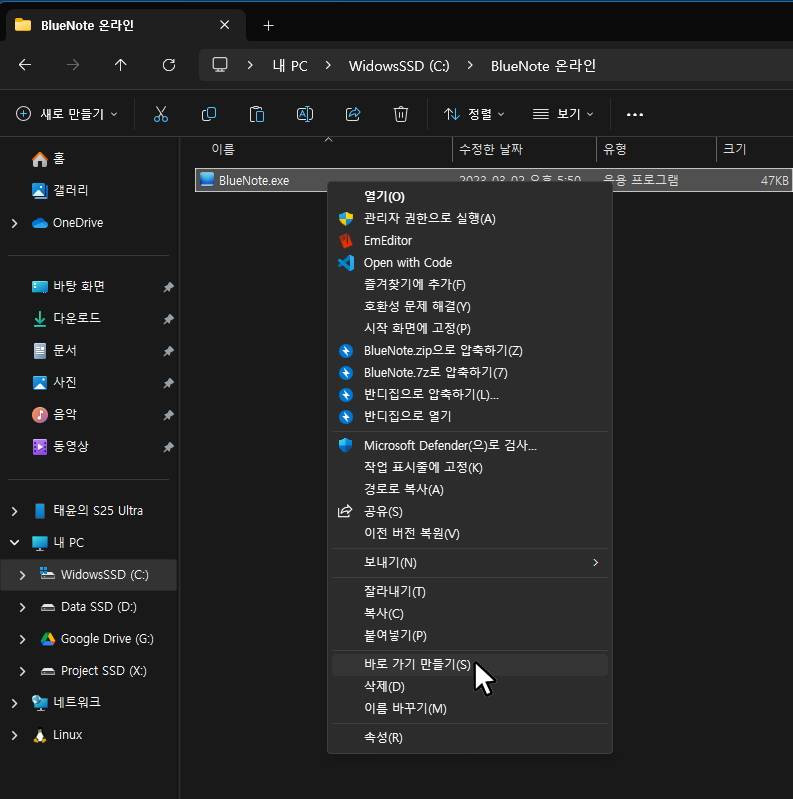This screenshot has height=799, width=793.
Task: Open the 보내기(N) submenu
Action: tap(469, 563)
